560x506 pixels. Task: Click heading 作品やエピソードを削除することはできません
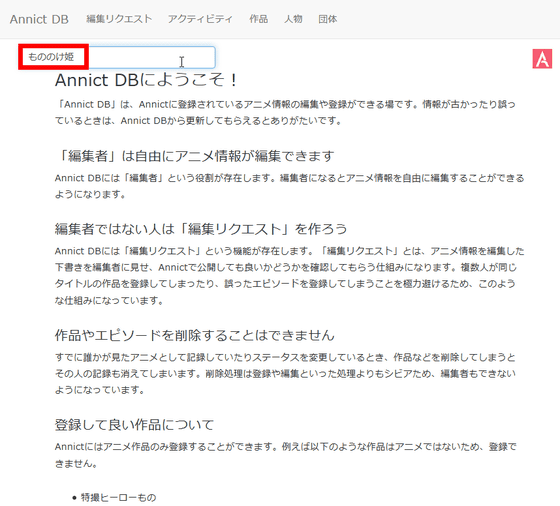pyautogui.click(x=195, y=335)
